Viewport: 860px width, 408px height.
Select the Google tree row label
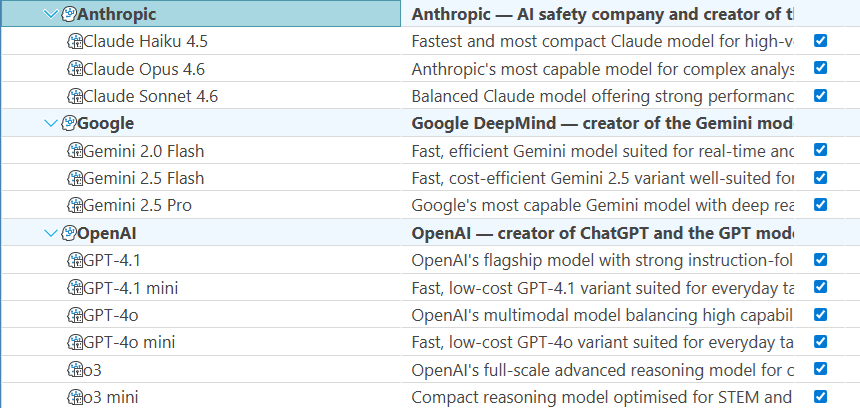105,123
